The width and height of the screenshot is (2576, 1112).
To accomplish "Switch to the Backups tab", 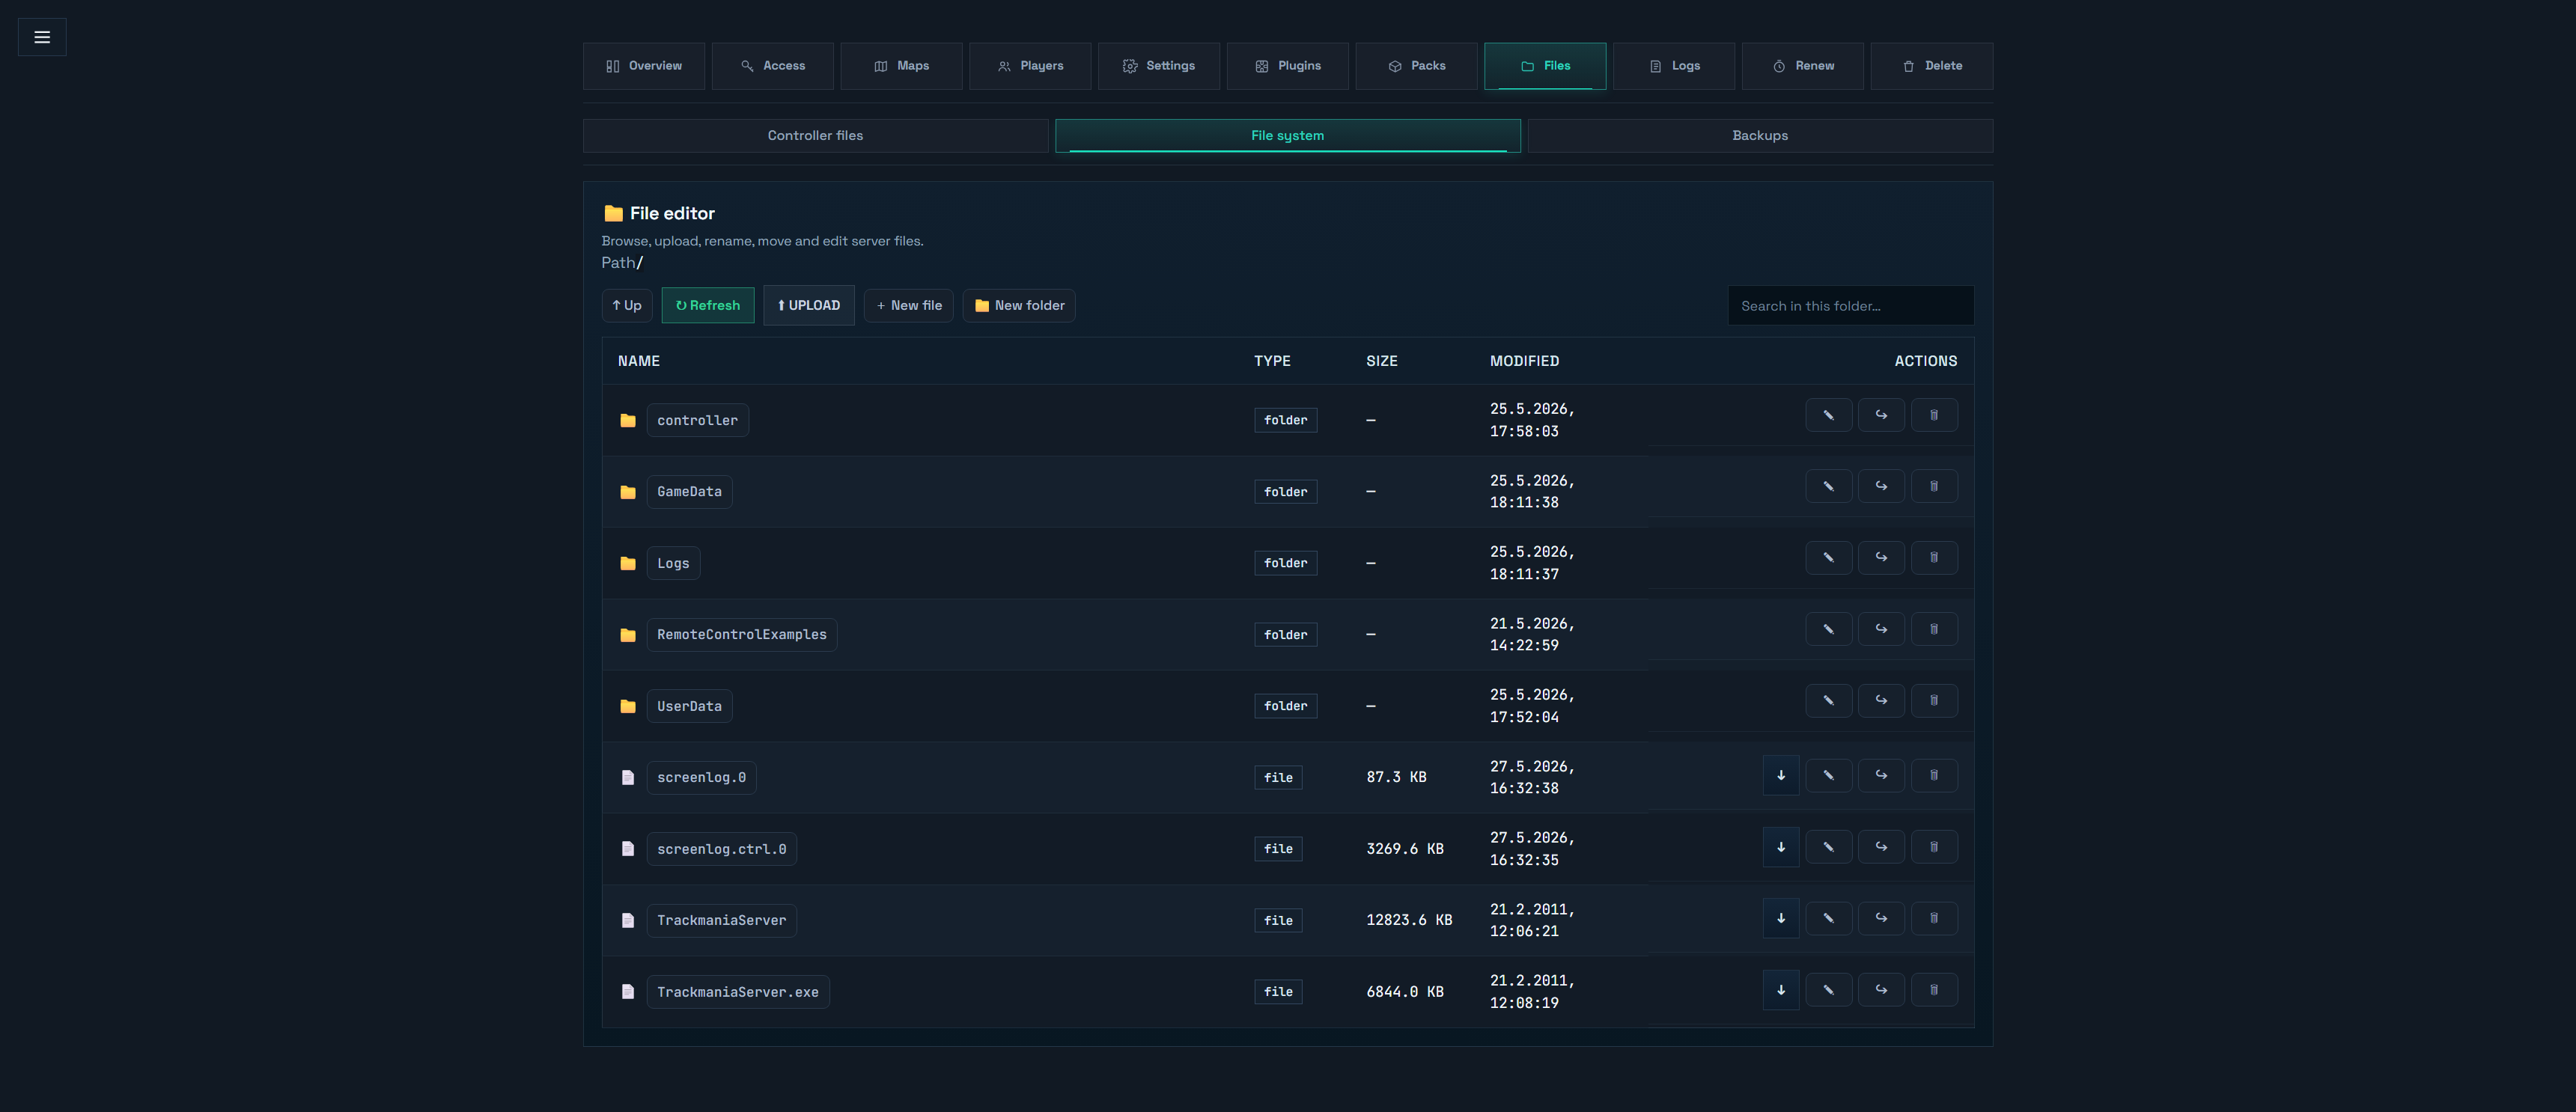I will pos(1759,136).
